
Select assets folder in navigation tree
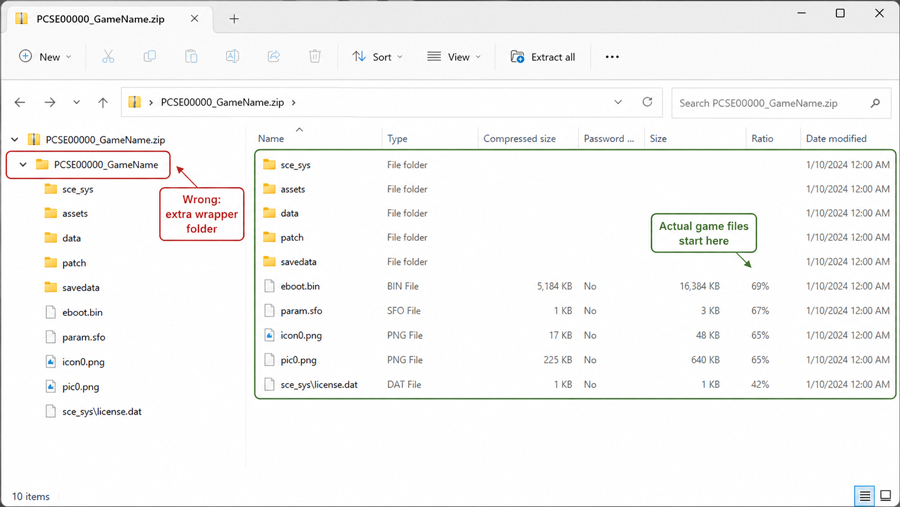point(67,214)
